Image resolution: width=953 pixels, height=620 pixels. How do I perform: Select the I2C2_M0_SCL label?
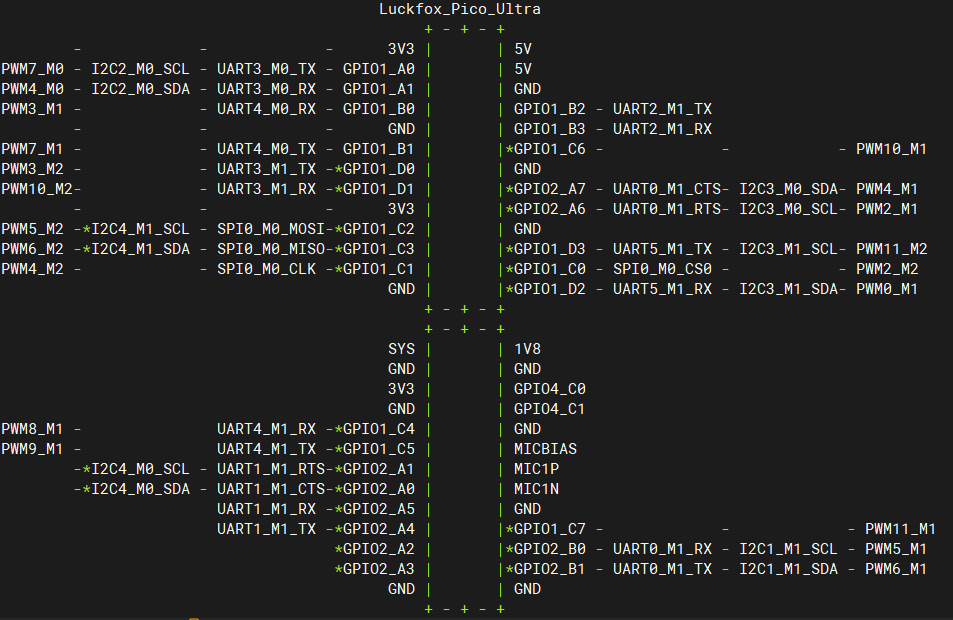pos(140,69)
